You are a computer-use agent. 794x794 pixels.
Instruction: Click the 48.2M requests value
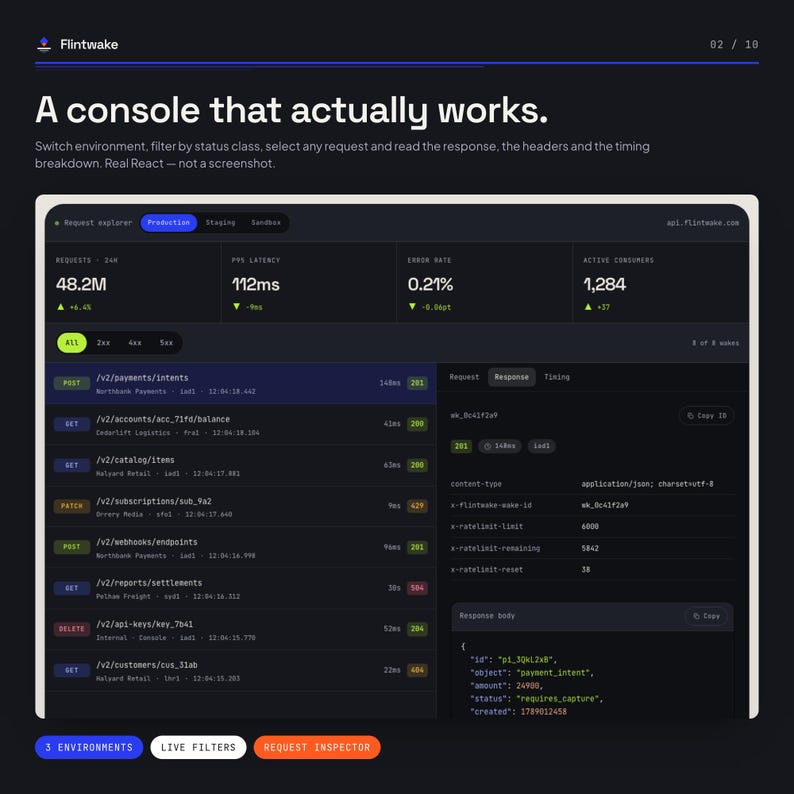(x=81, y=285)
